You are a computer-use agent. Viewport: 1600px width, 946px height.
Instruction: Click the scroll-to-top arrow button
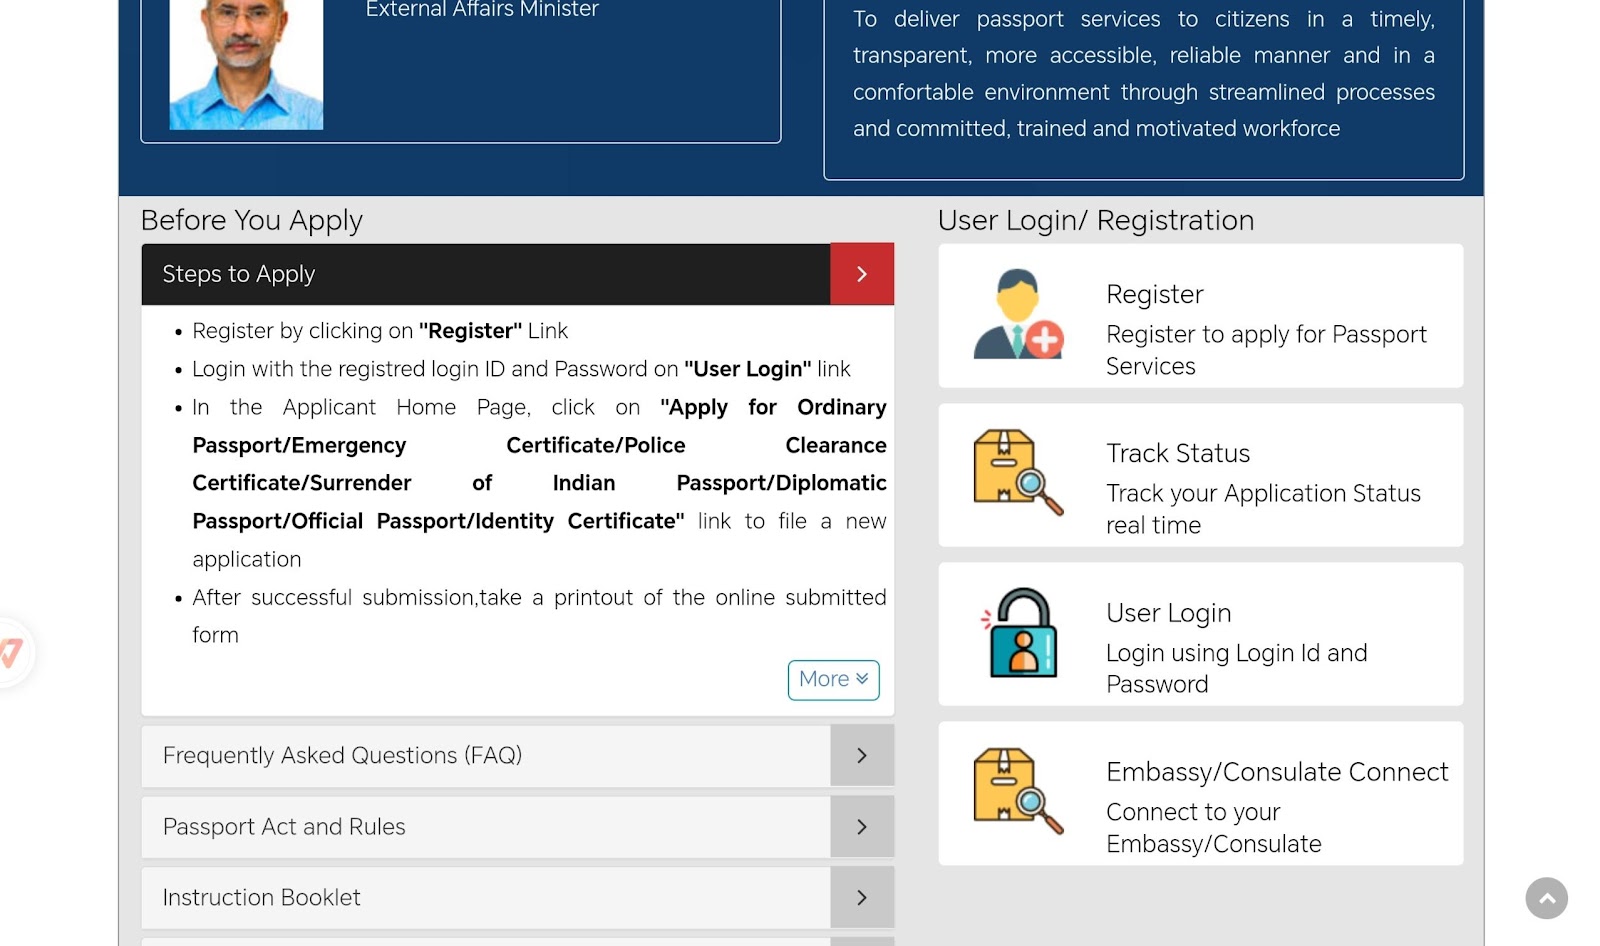coord(1546,898)
